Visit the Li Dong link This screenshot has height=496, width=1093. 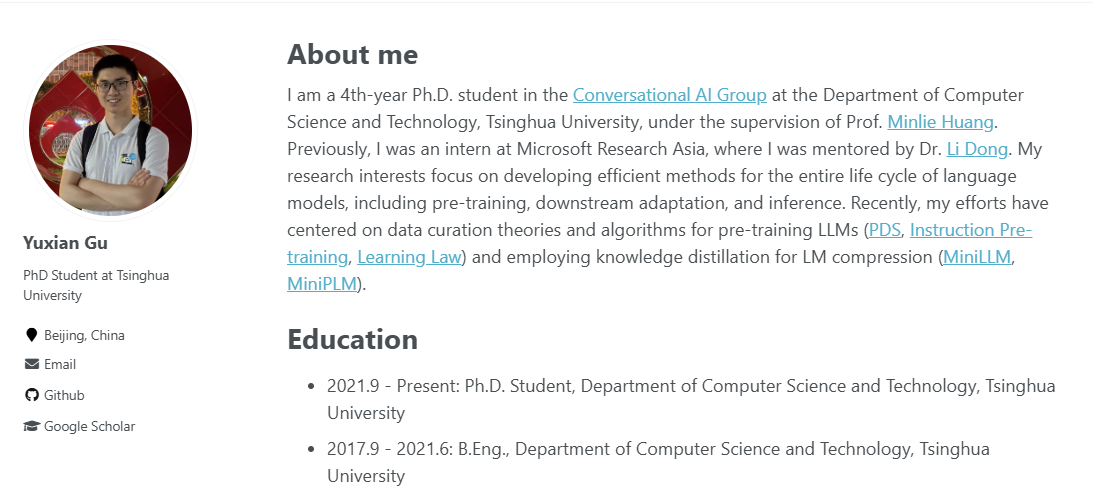coord(979,150)
